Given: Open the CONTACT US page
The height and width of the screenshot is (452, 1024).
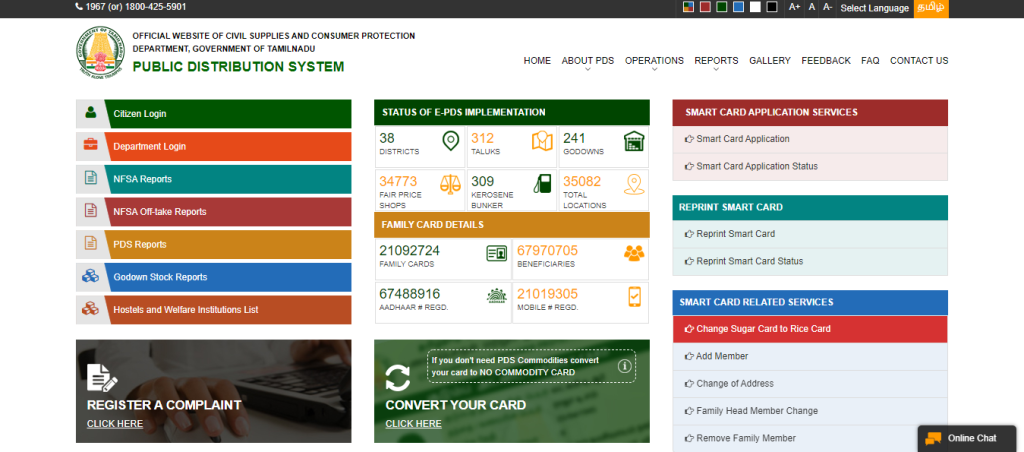Looking at the screenshot, I should [x=919, y=61].
